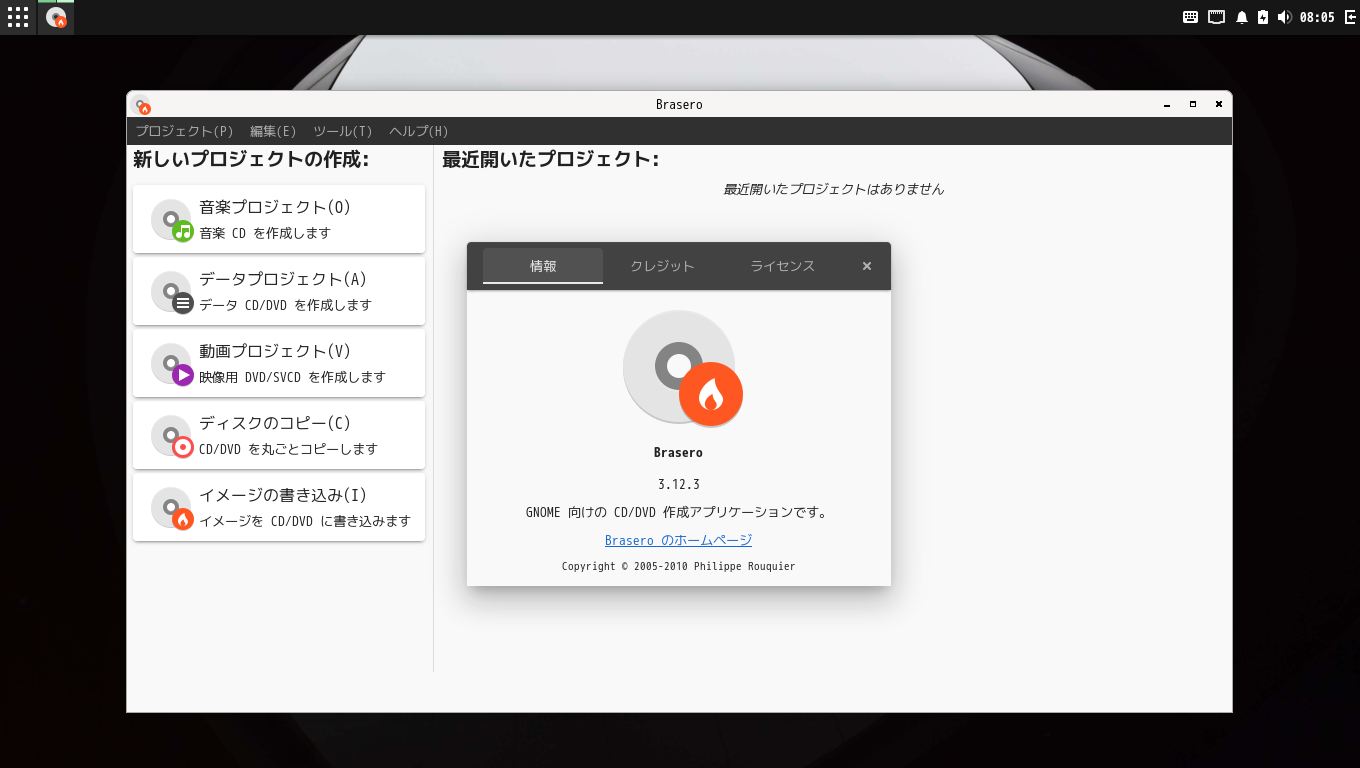The width and height of the screenshot is (1360, 768).
Task: Click the notification bell tray icon
Action: [x=1242, y=17]
